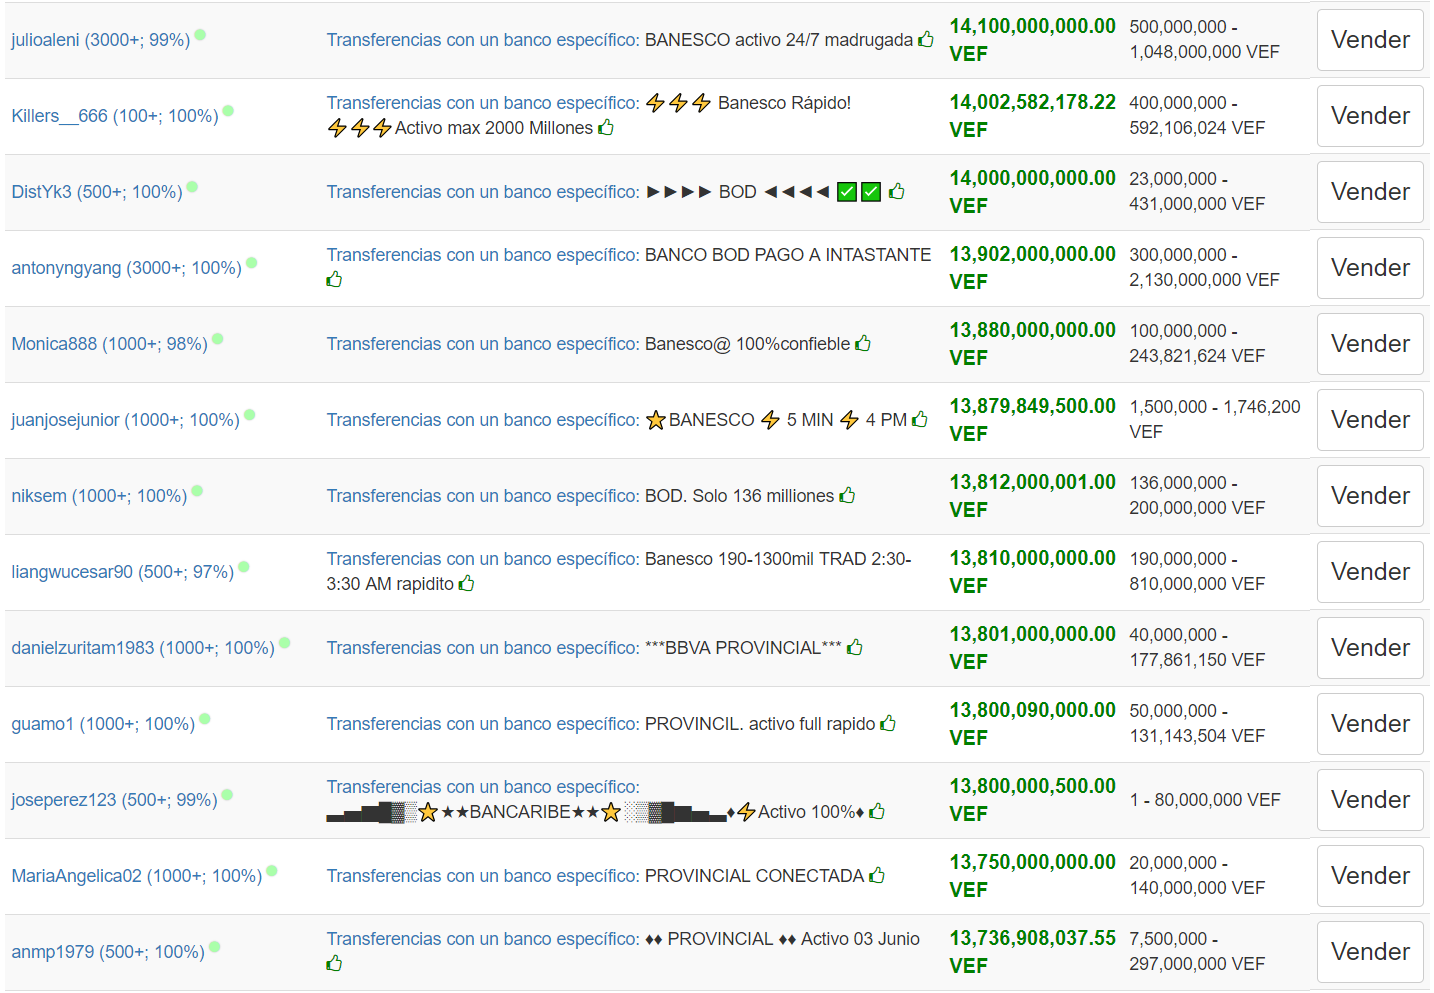Click the green online dot beside antonyngyang
Viewport: 1434px width, 993px height.
point(252,263)
